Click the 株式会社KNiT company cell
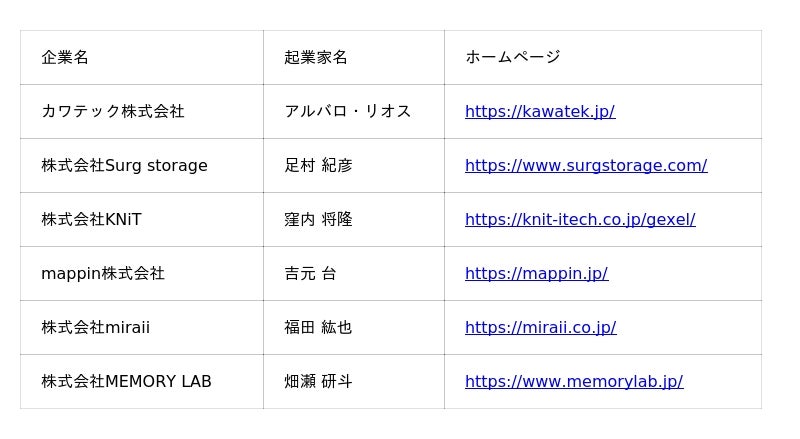The image size is (800, 439). click(91, 219)
